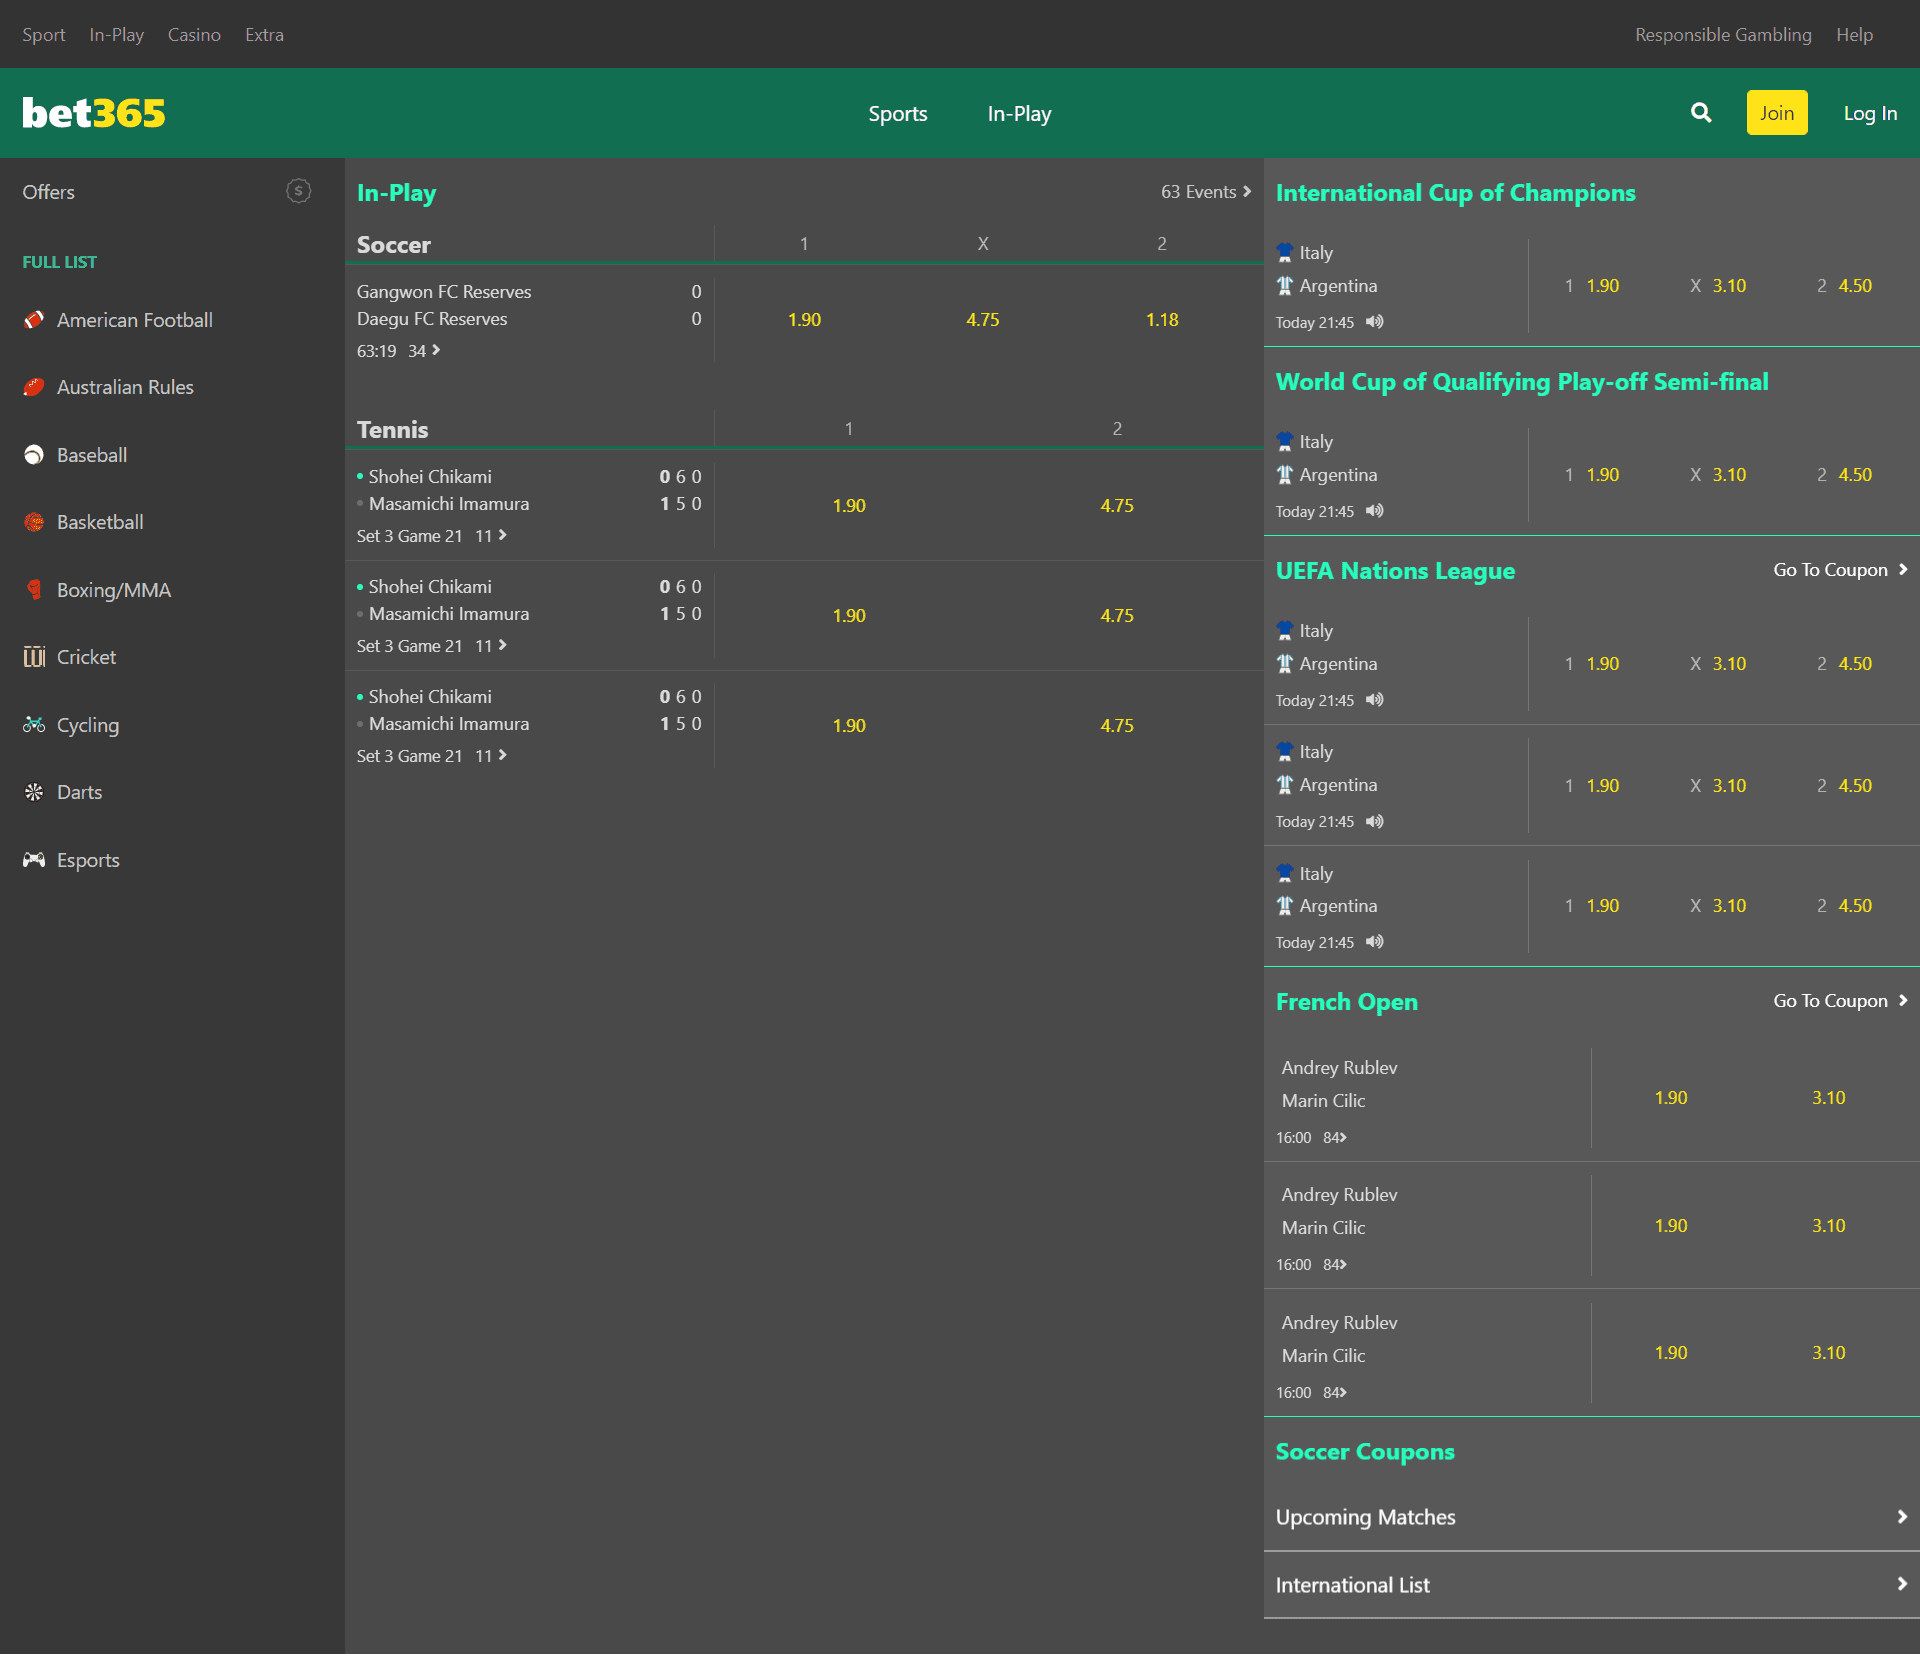The height and width of the screenshot is (1656, 1920).
Task: Open the Darts sidebar item
Action: pos(79,792)
